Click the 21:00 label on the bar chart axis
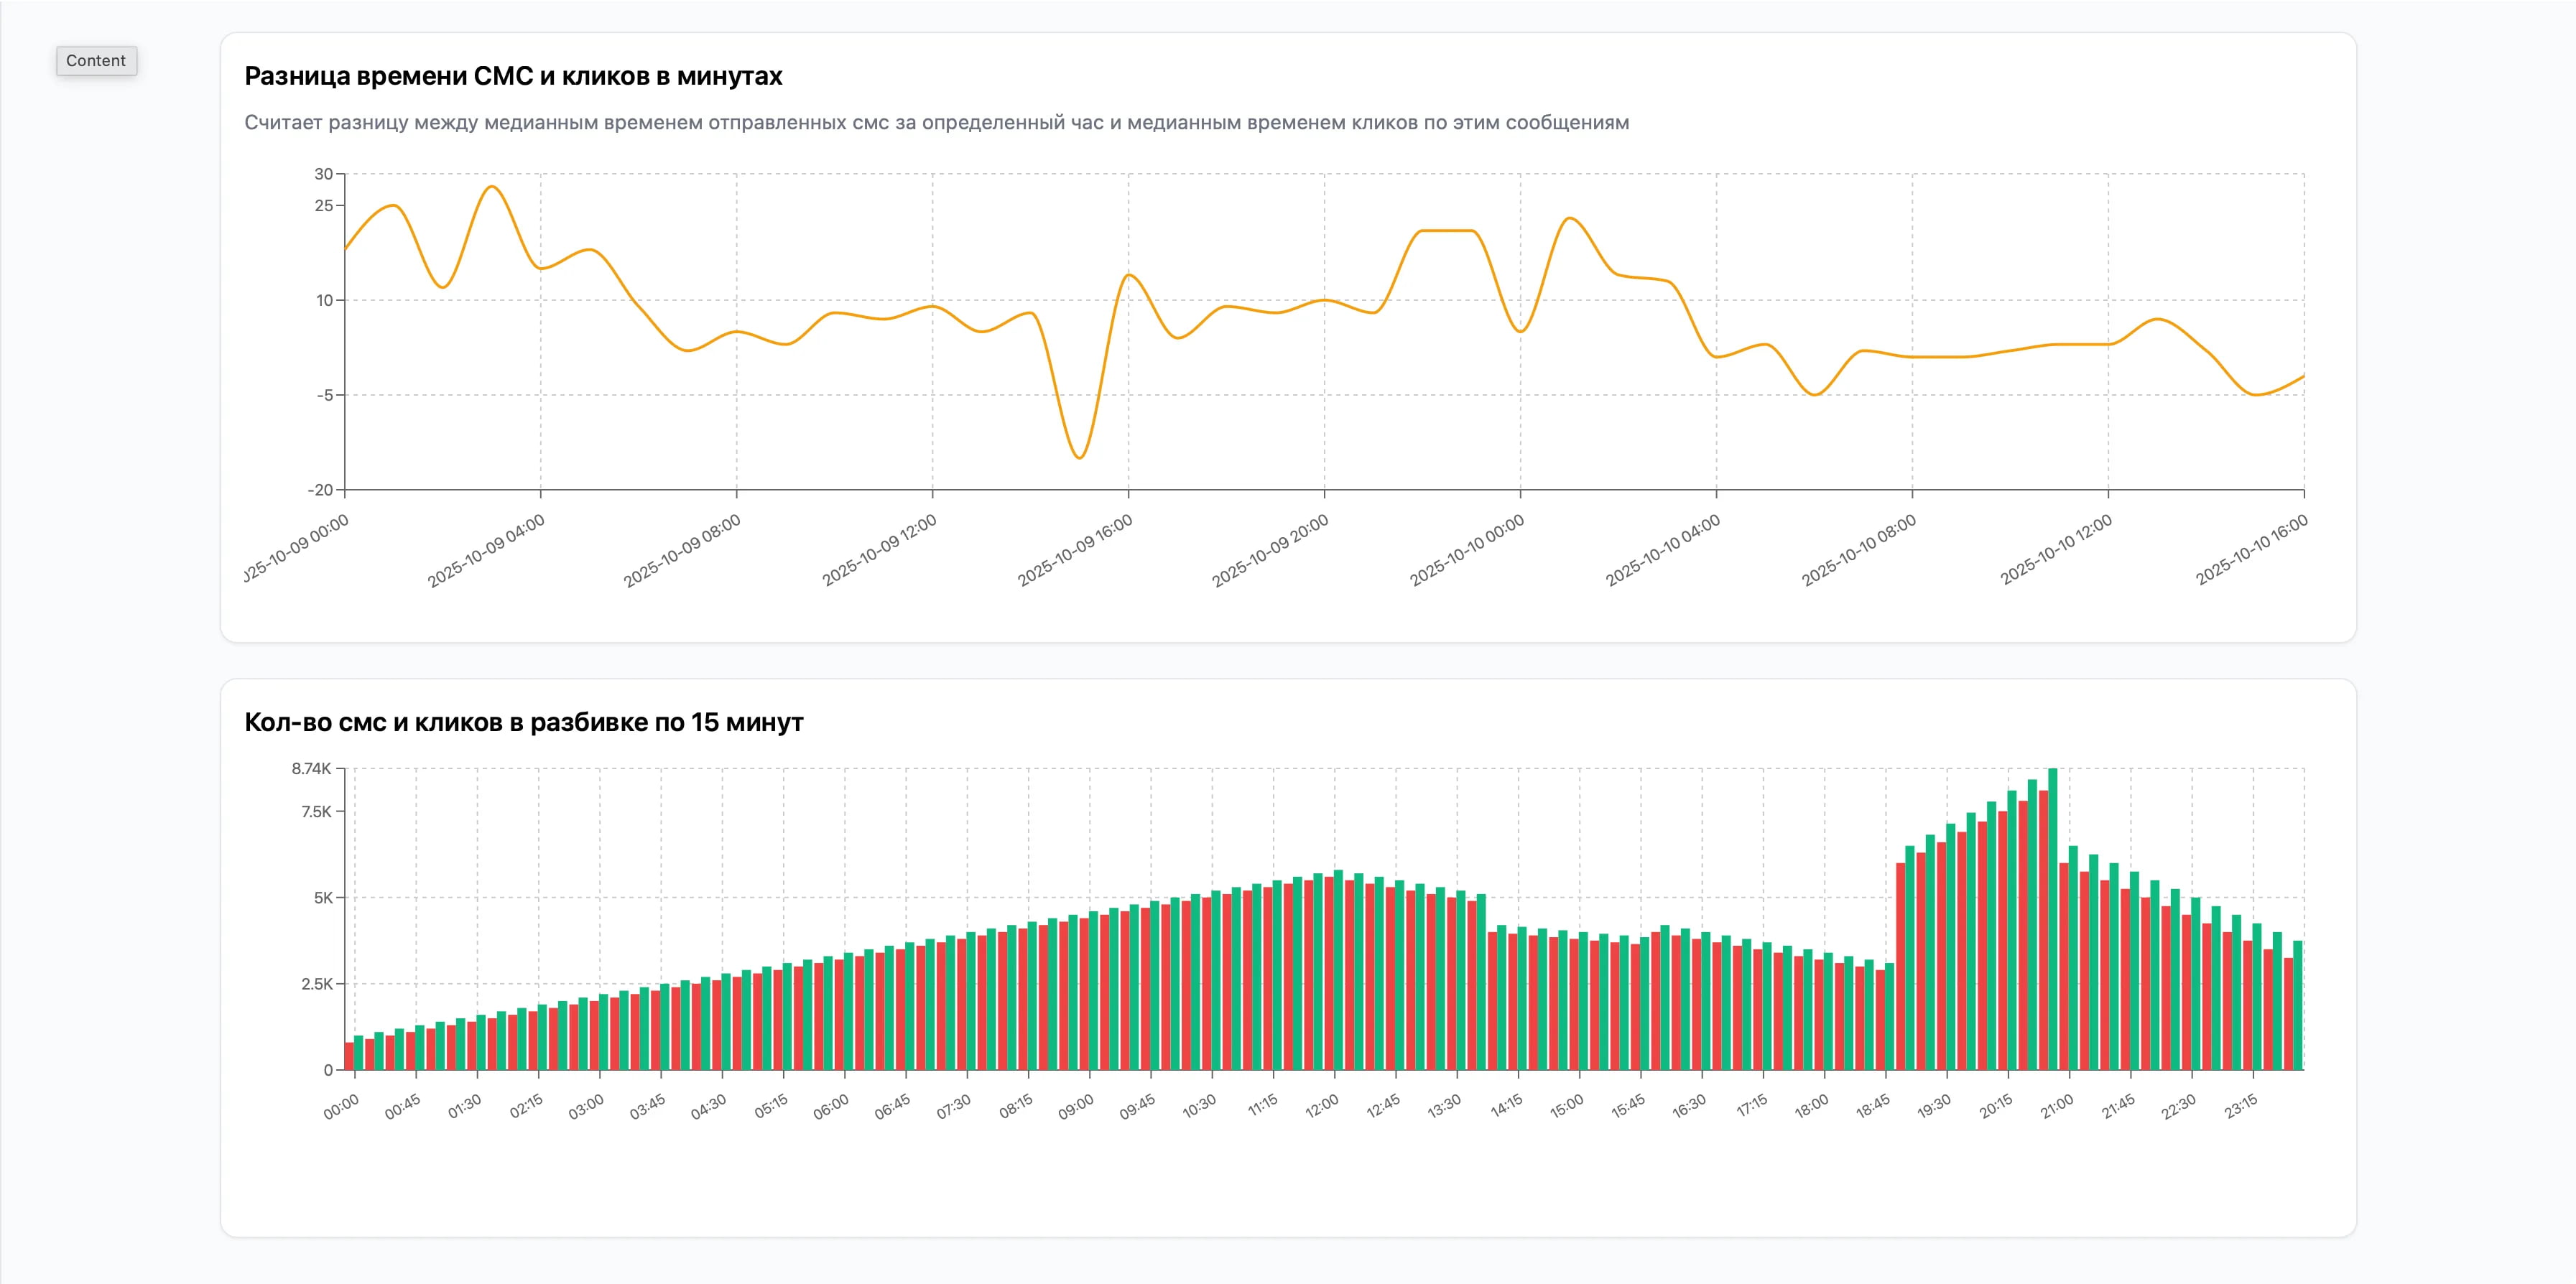Image resolution: width=2576 pixels, height=1284 pixels. pos(2057,1106)
